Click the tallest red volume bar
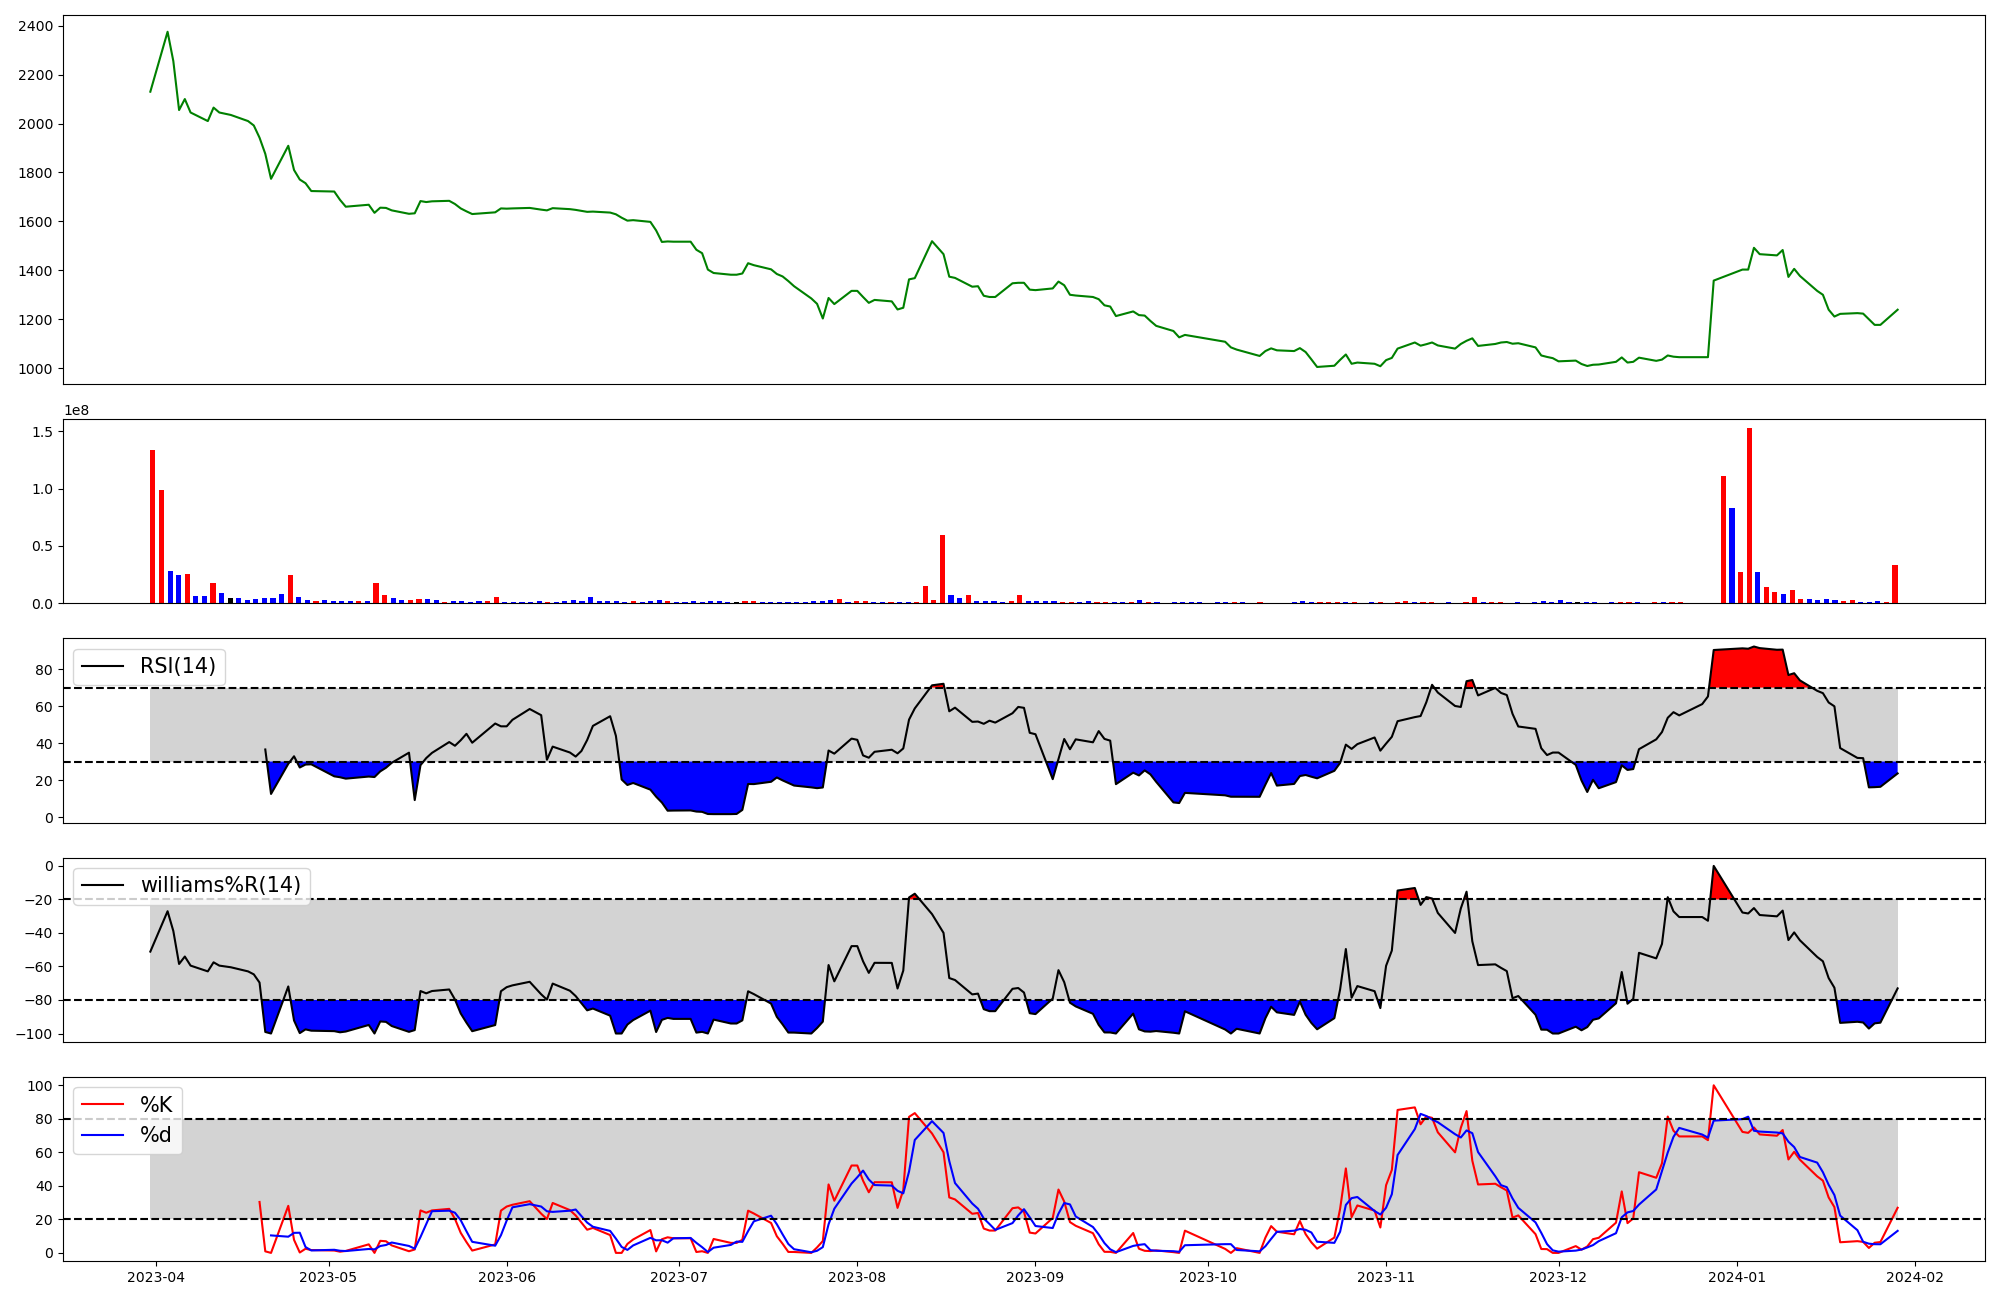Image resolution: width=2000 pixels, height=1300 pixels. click(1749, 515)
